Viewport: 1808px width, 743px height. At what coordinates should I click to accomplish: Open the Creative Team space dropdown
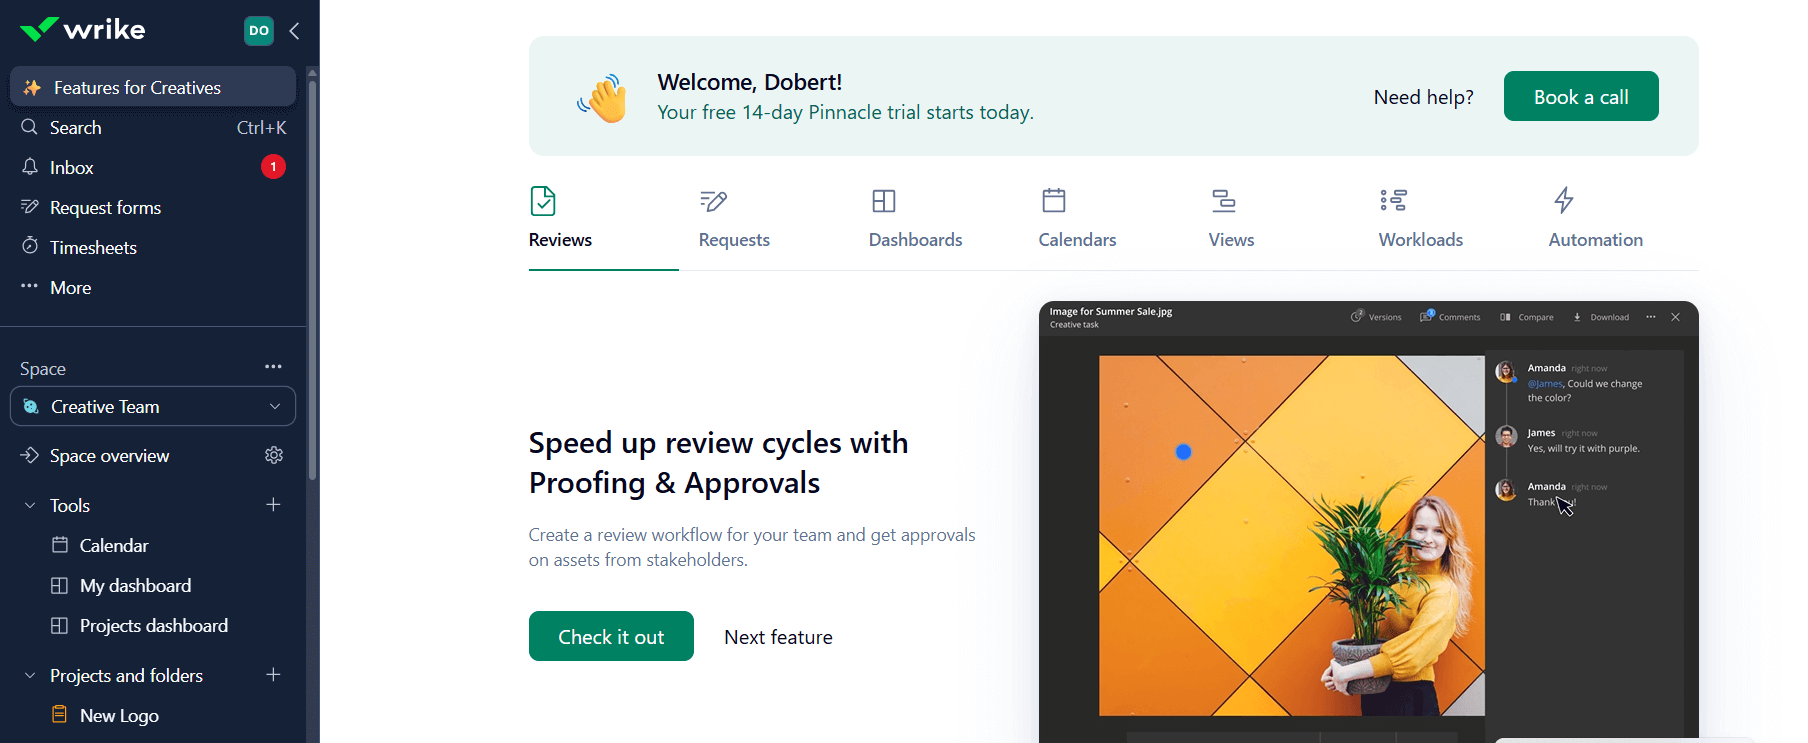click(x=153, y=407)
